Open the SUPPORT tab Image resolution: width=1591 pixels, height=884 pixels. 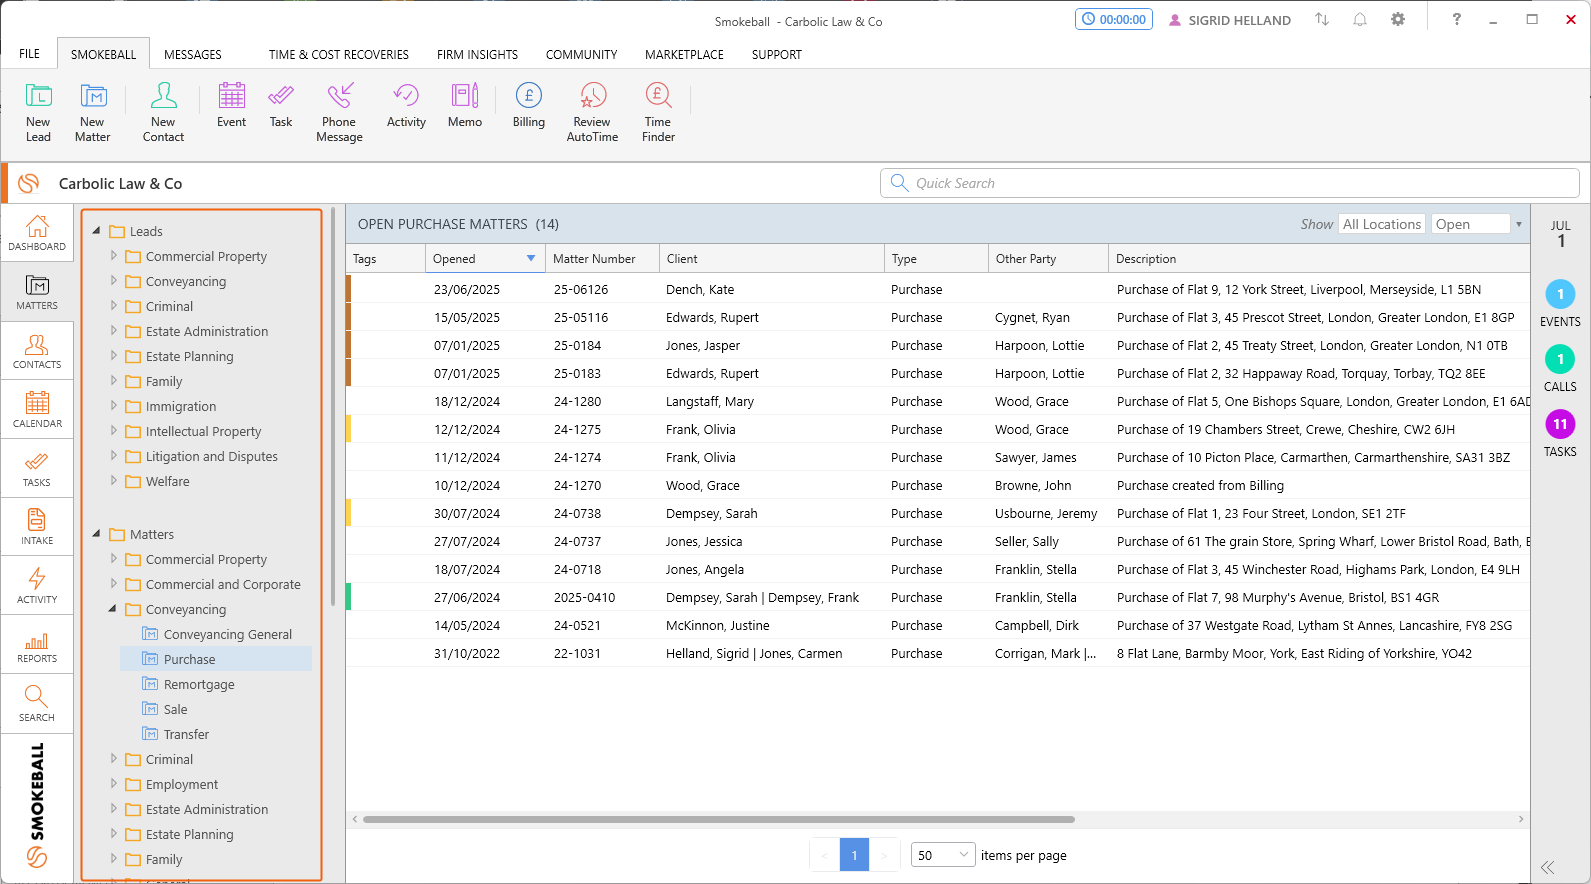click(x=777, y=54)
